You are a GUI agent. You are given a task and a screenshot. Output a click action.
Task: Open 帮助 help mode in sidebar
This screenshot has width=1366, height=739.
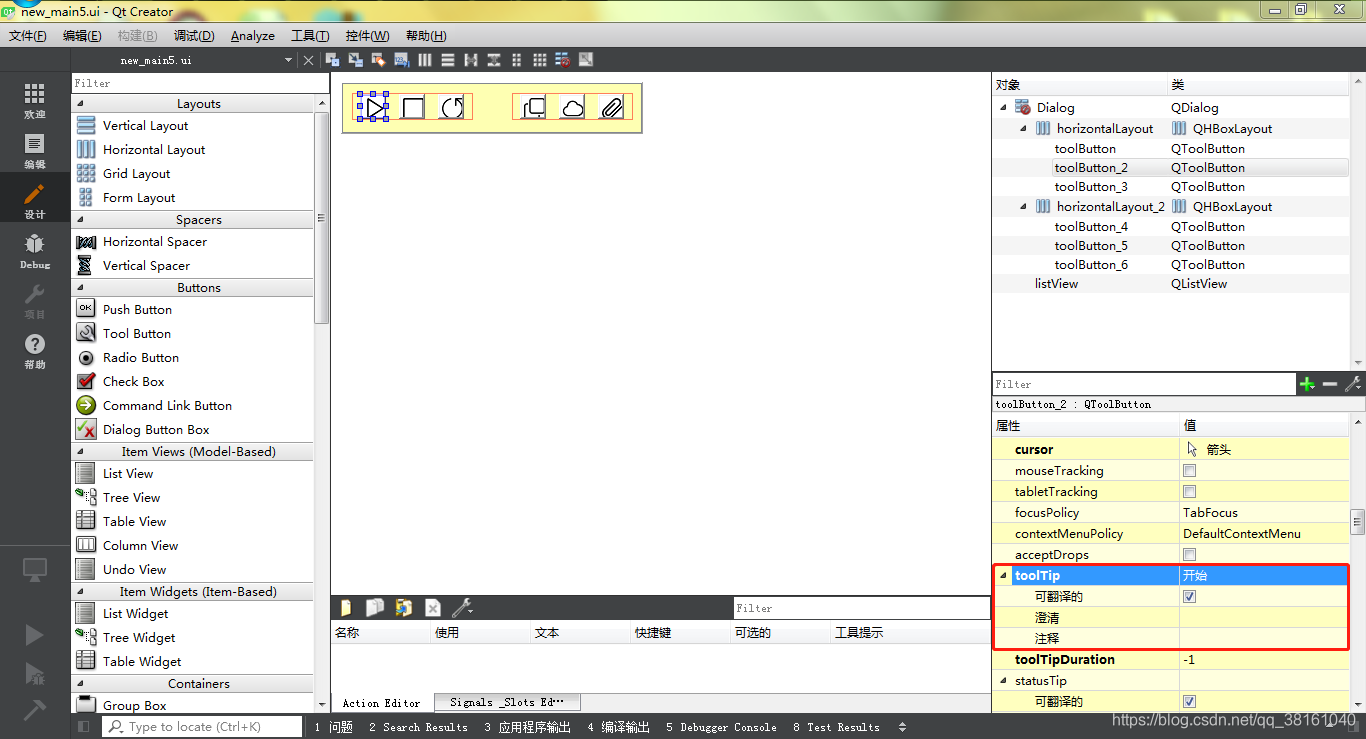tap(35, 351)
